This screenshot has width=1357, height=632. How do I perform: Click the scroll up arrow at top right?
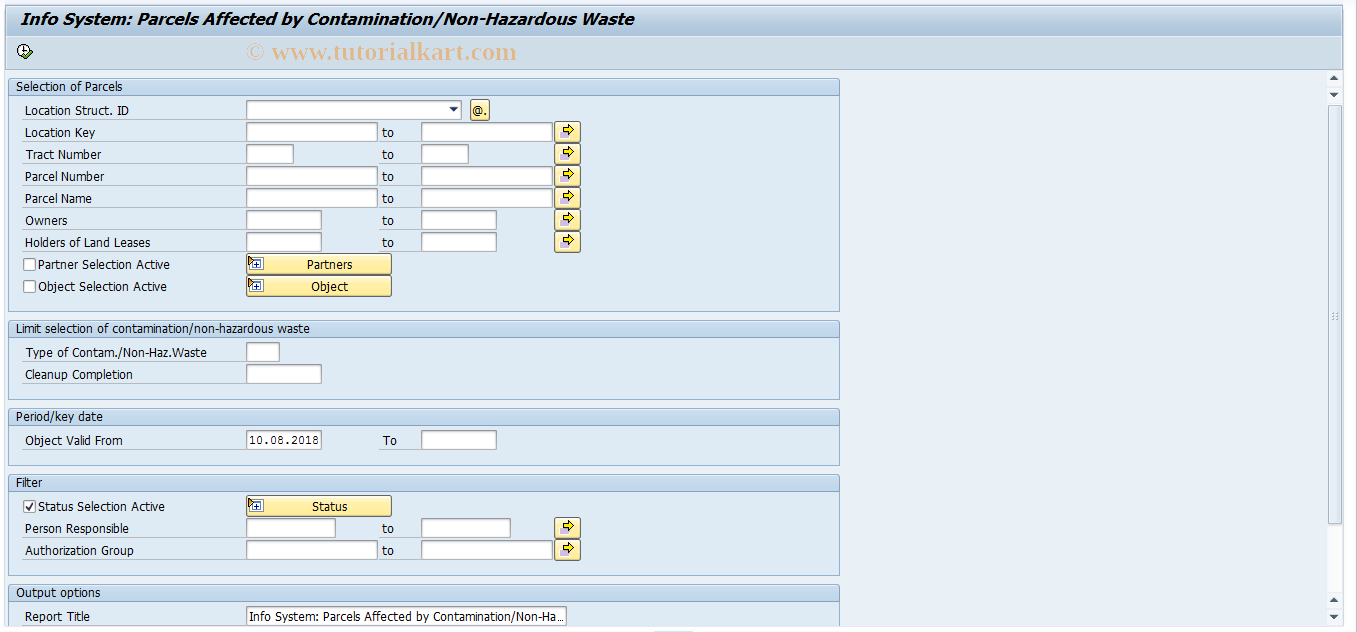[x=1334, y=78]
